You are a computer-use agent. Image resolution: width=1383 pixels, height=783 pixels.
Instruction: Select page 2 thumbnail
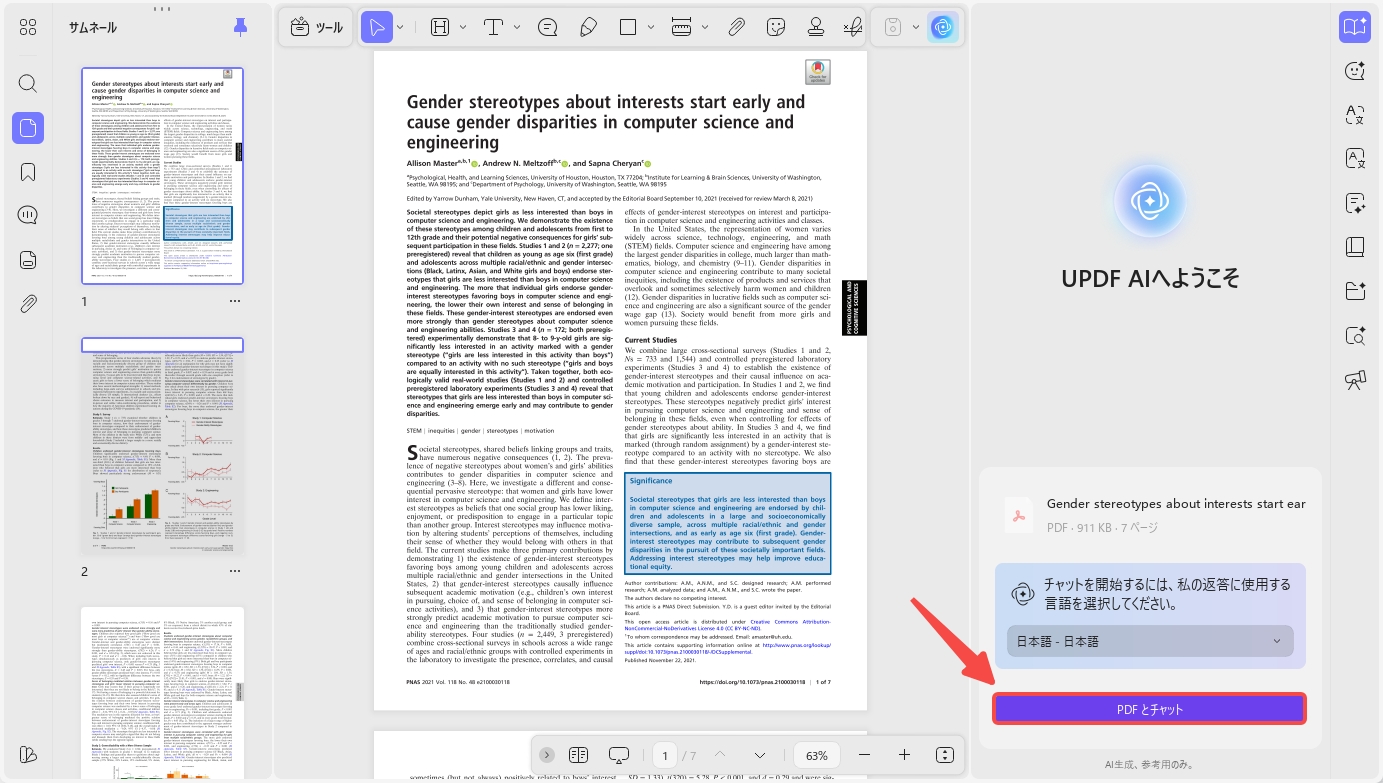[x=162, y=446]
